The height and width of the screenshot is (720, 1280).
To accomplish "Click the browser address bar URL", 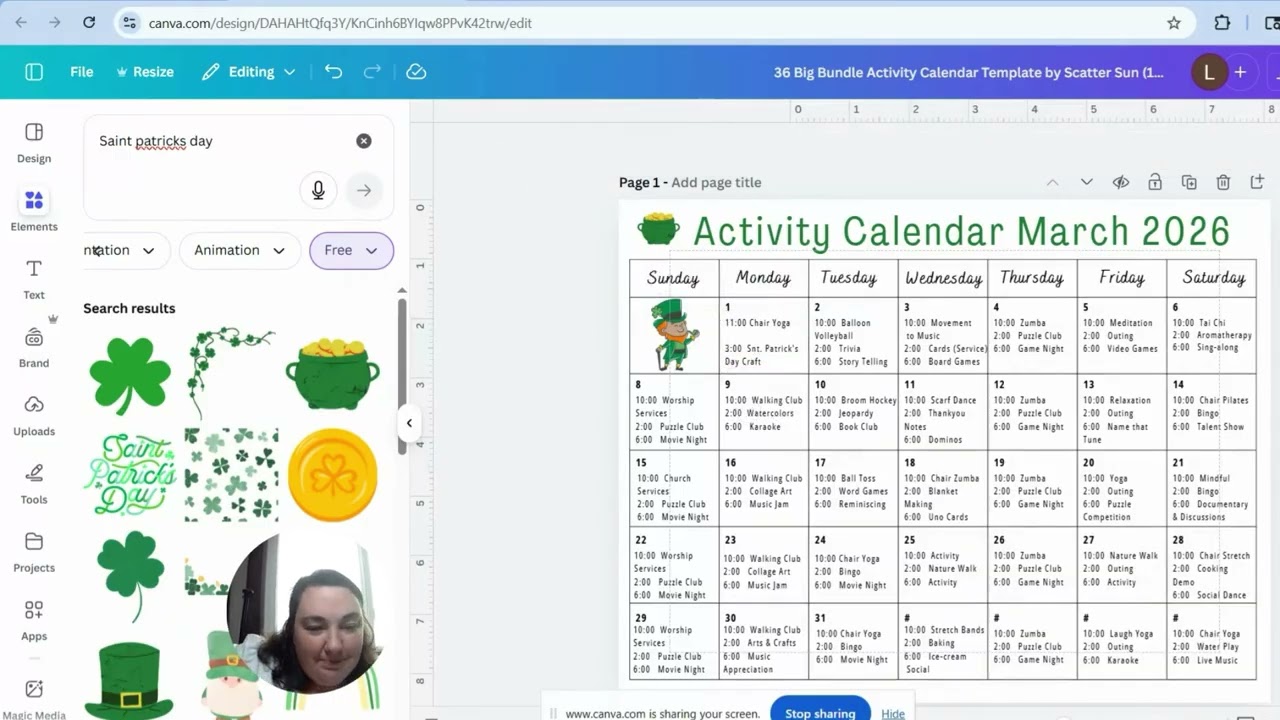I will tap(340, 22).
